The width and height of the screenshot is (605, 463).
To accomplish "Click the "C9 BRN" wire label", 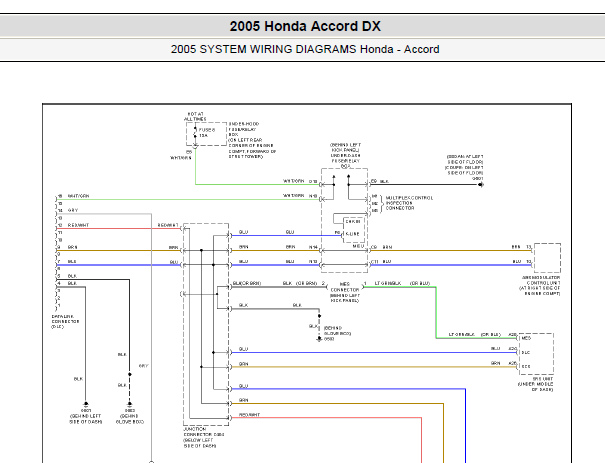I will click(382, 247).
